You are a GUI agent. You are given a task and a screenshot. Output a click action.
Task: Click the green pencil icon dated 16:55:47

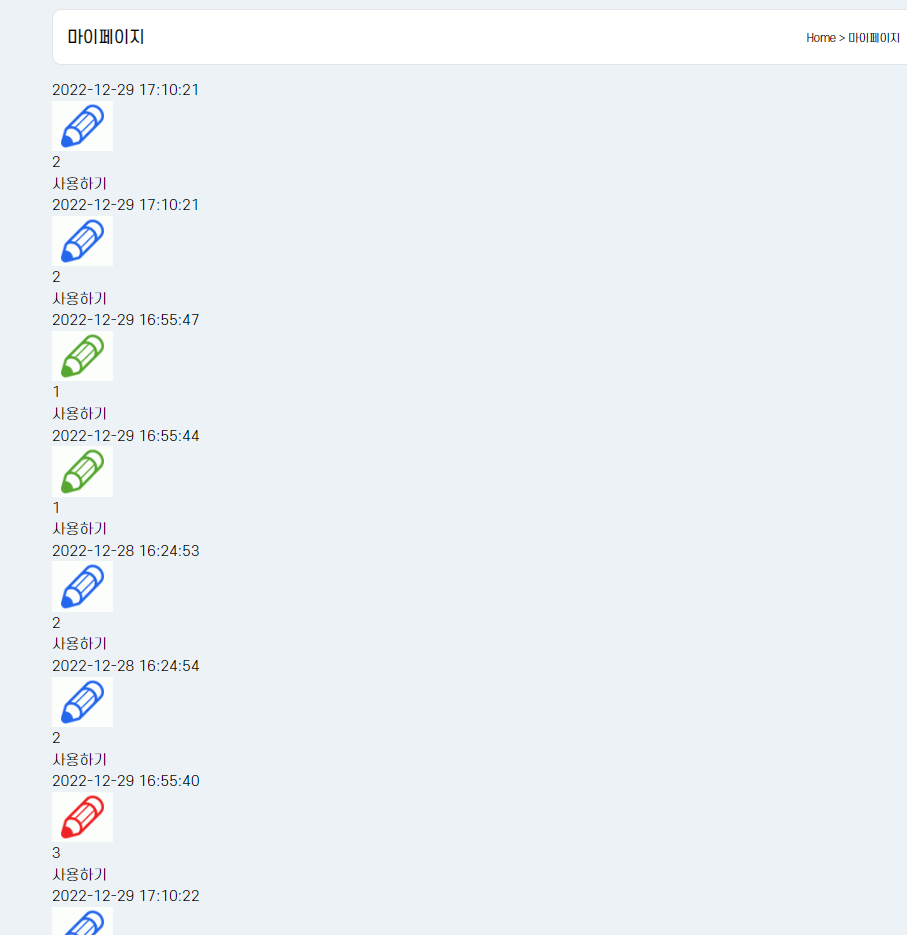point(82,356)
